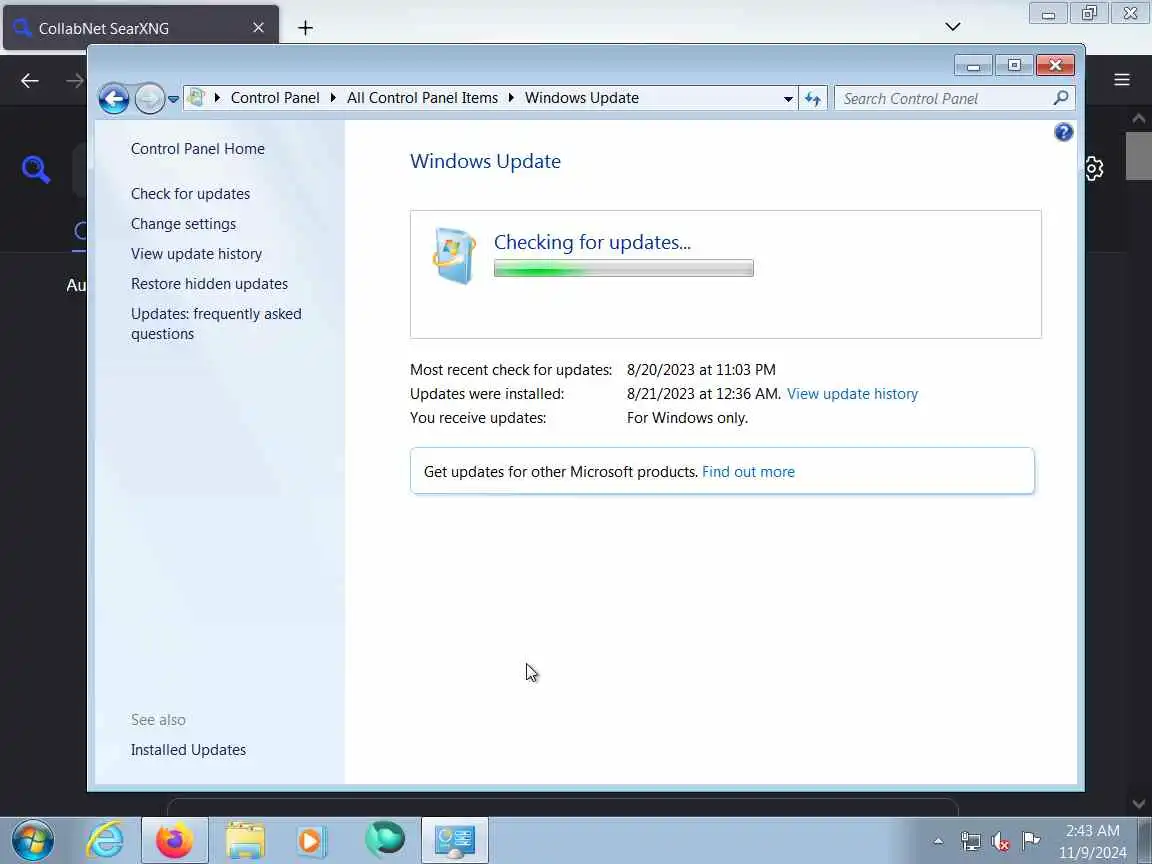Open Installed Updates link
The image size is (1152, 864).
point(188,750)
